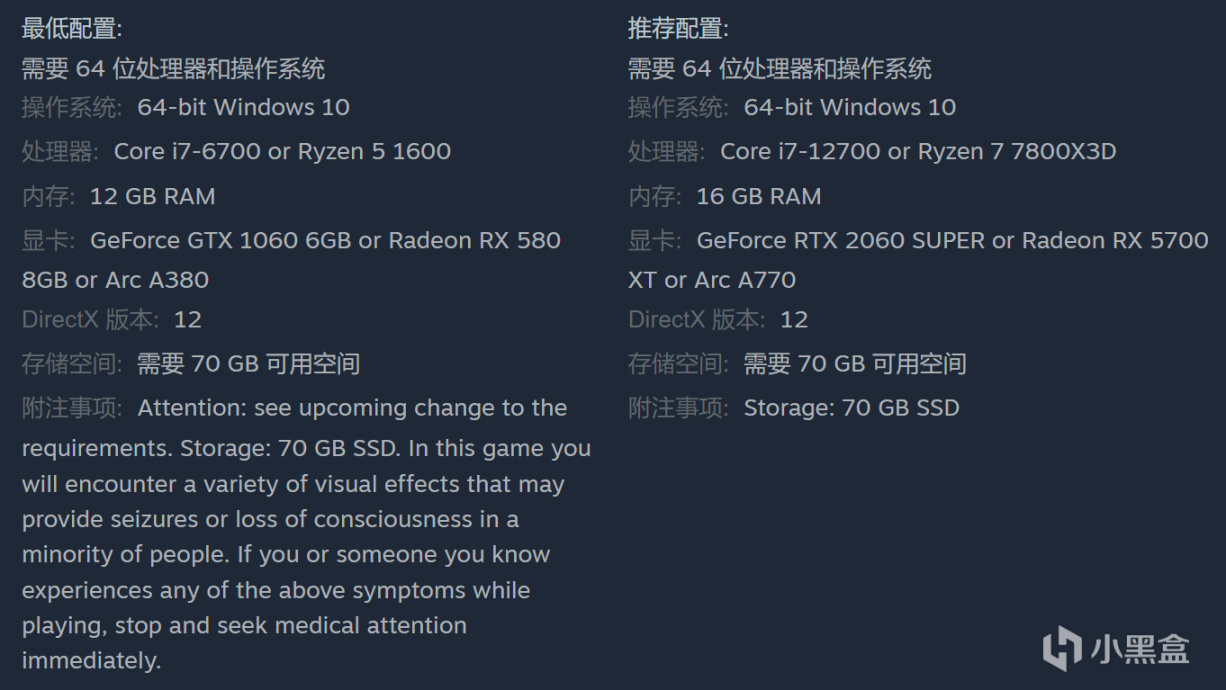The image size is (1226, 690).
Task: Click the Attention: see upcoming change text
Action: pyautogui.click(x=352, y=408)
